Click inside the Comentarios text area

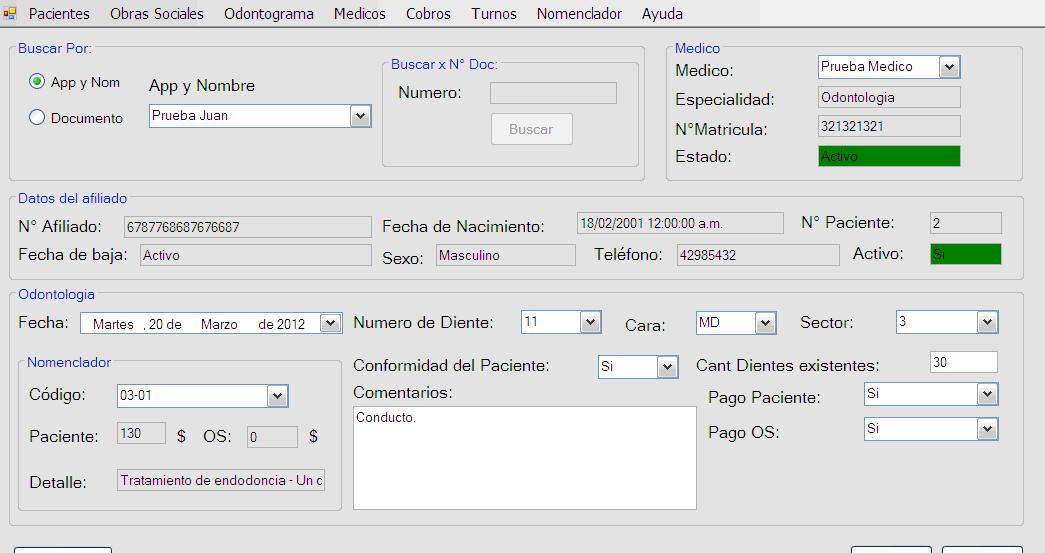click(x=524, y=457)
